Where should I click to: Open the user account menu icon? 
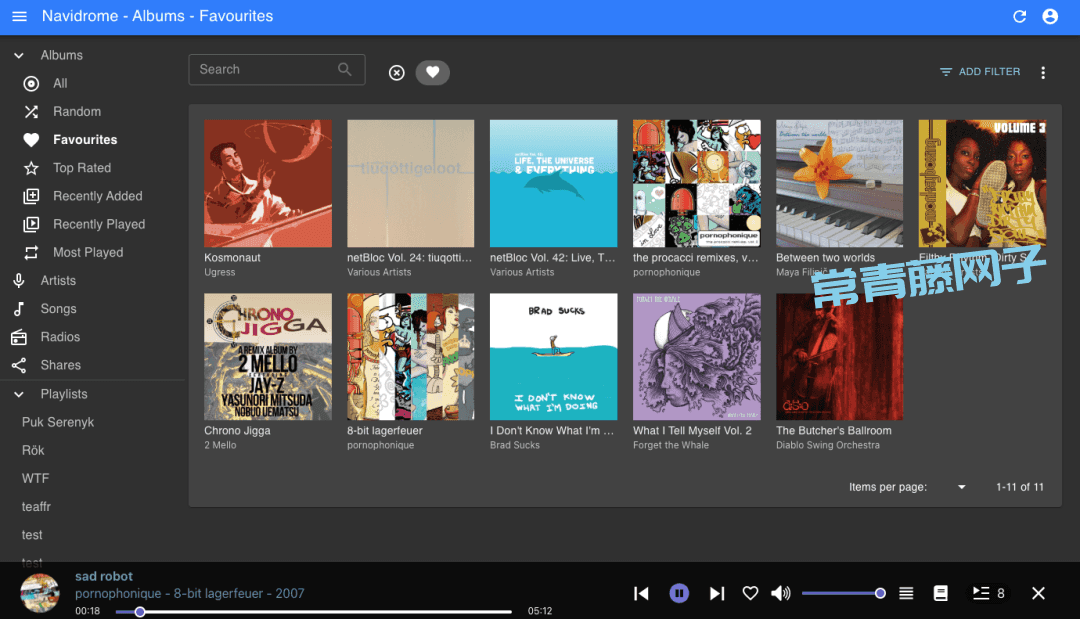click(x=1050, y=16)
